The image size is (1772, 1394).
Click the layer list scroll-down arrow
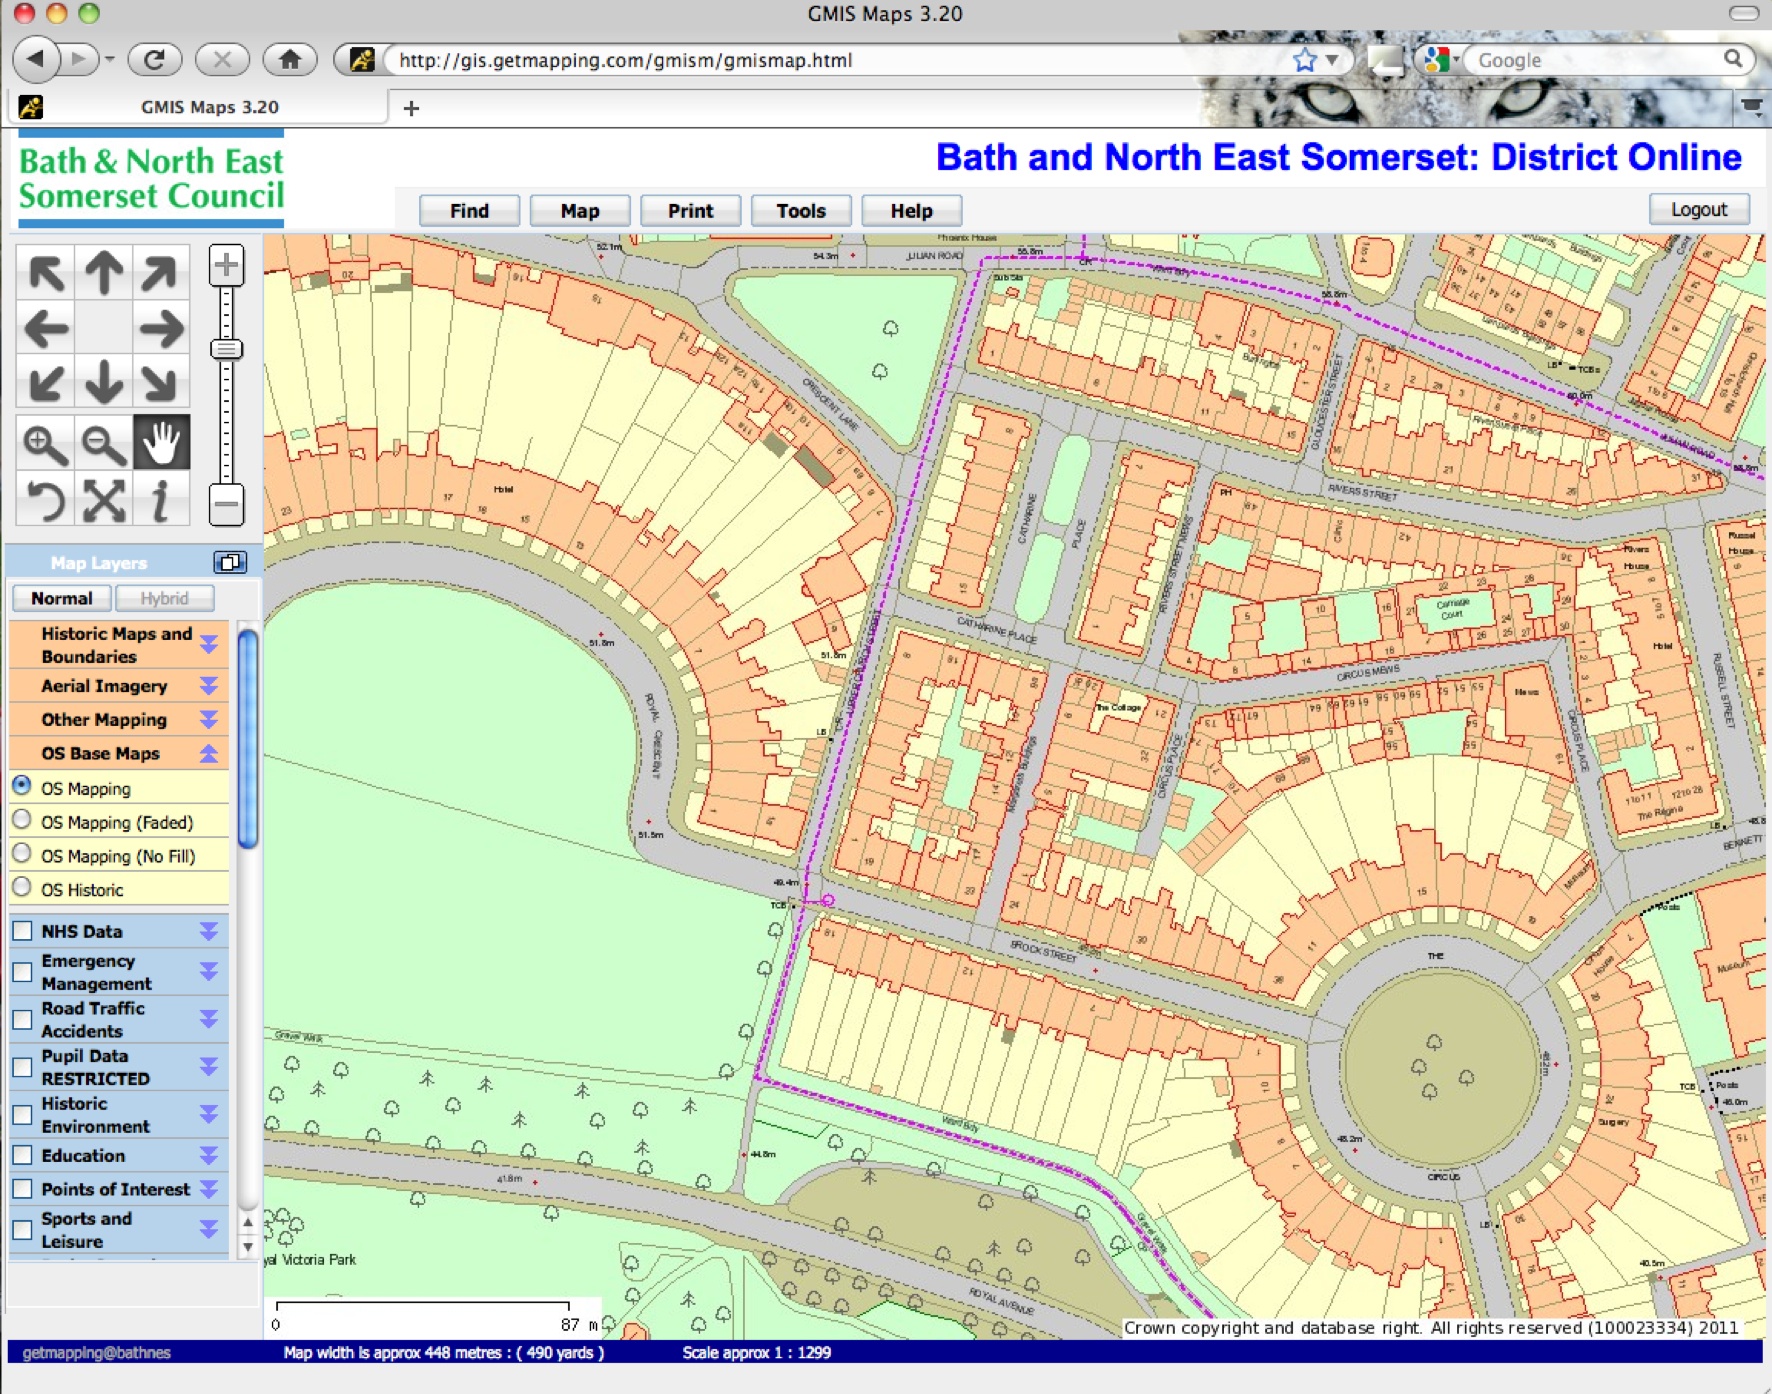248,1247
